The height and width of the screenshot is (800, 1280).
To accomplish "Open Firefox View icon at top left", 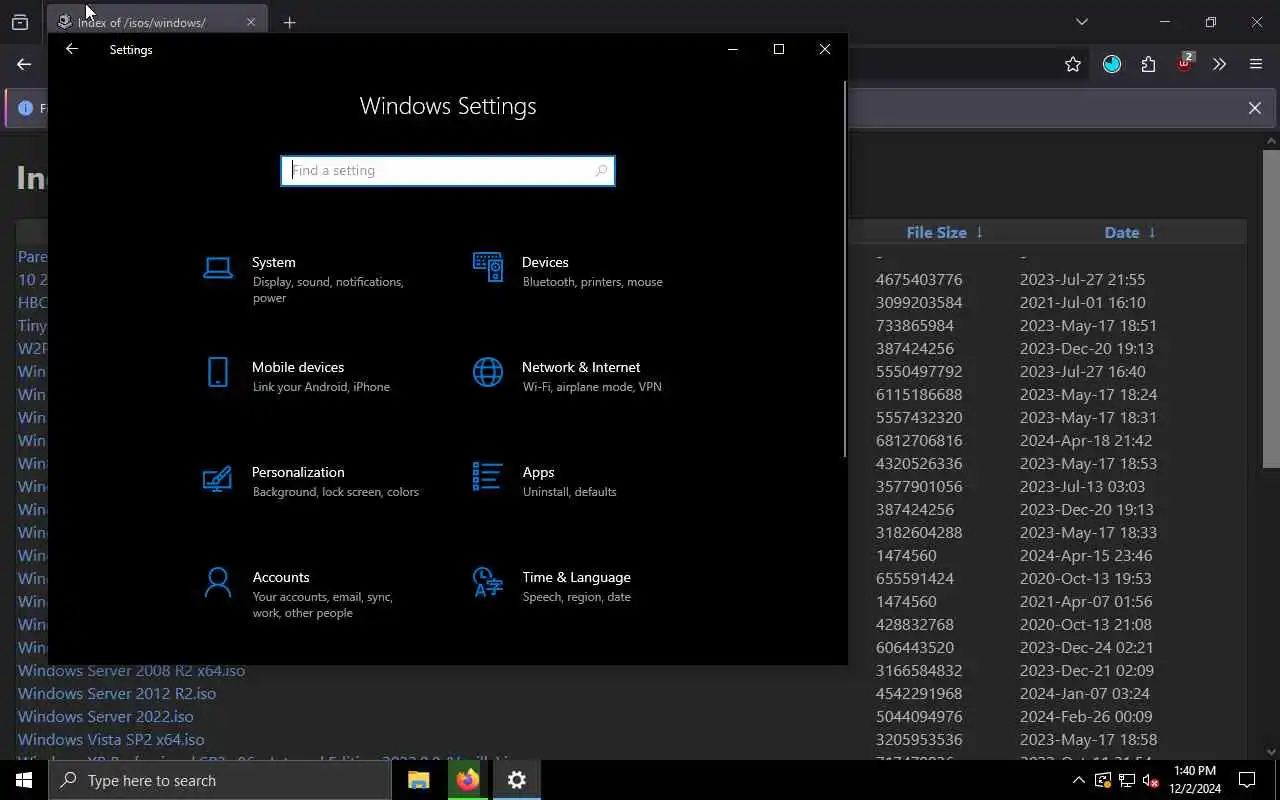I will click(x=20, y=22).
